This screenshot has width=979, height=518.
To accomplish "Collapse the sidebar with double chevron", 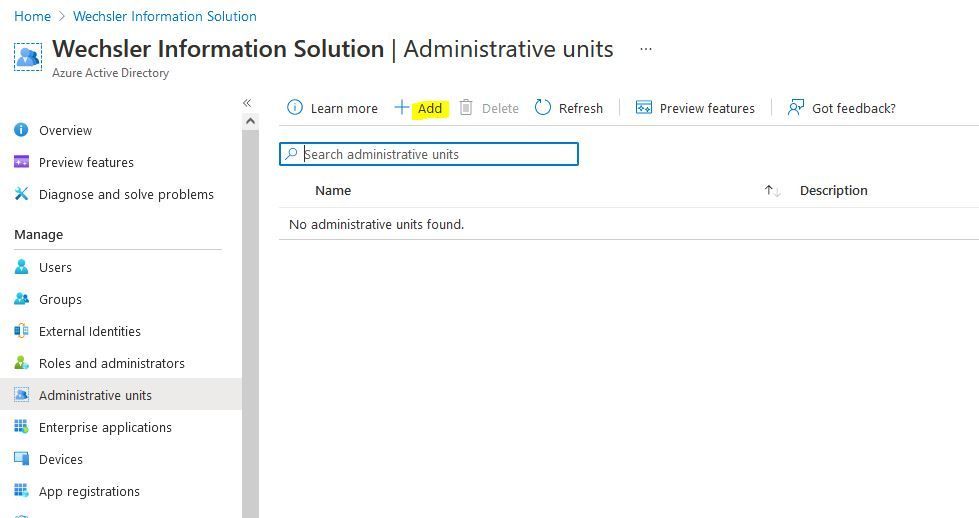I will coord(247,103).
